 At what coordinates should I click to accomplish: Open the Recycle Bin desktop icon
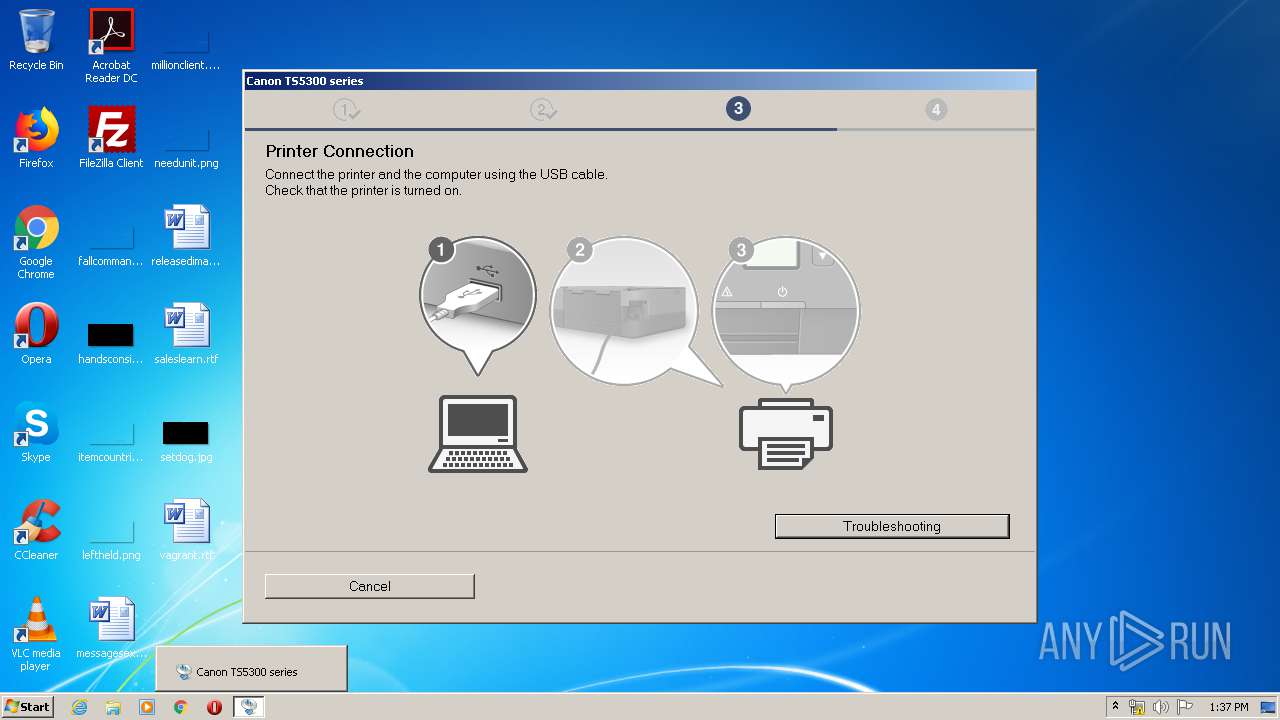36,41
